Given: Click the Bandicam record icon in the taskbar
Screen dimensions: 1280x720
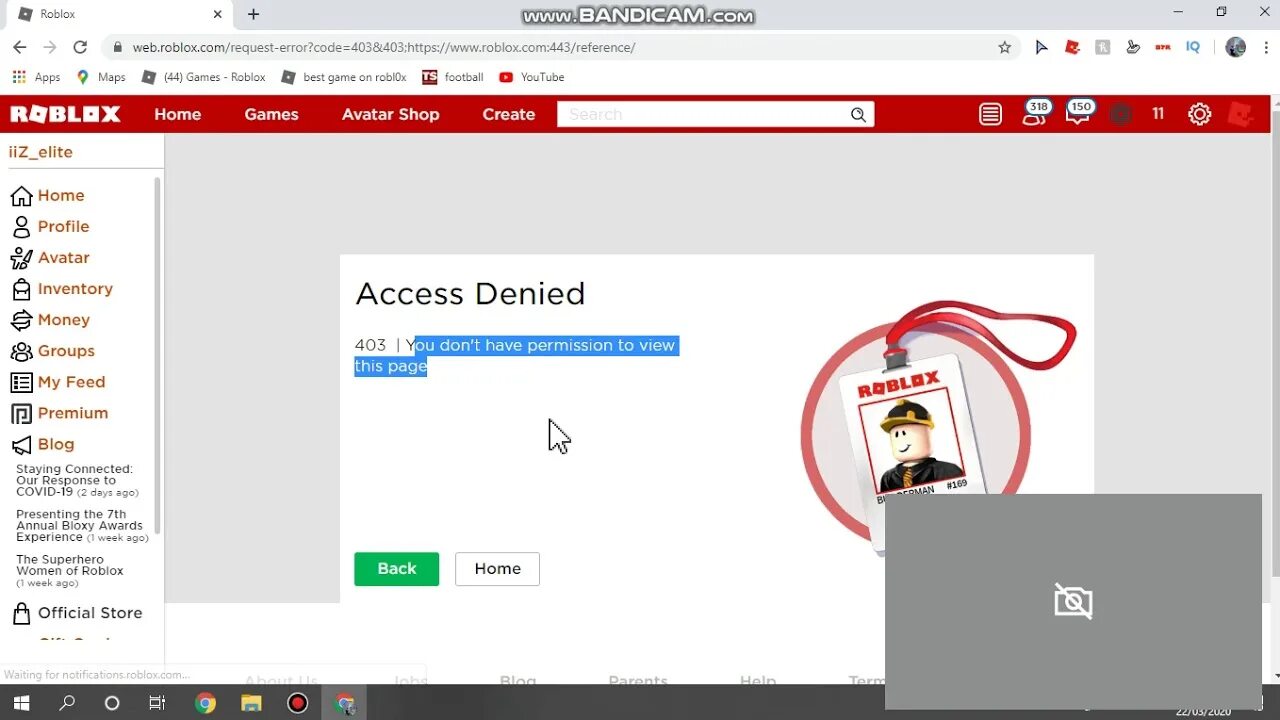Looking at the screenshot, I should point(297,703).
